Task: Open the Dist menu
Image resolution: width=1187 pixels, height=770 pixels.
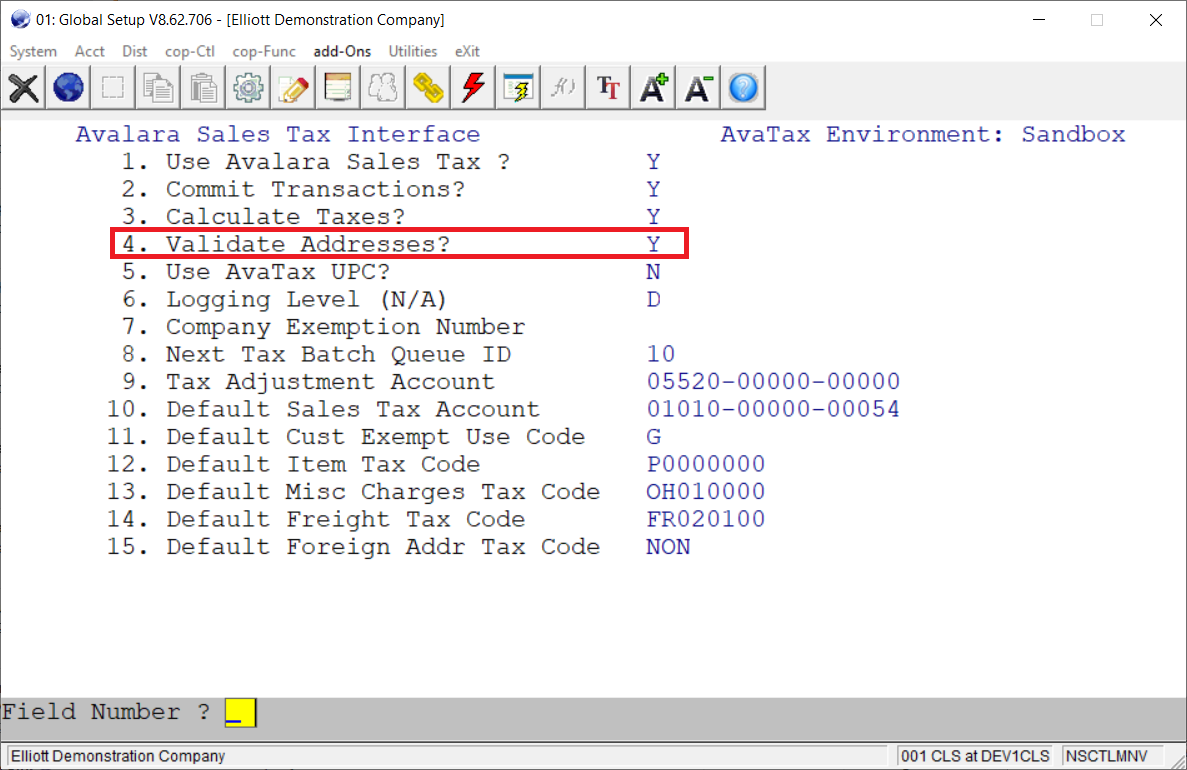Action: point(135,51)
